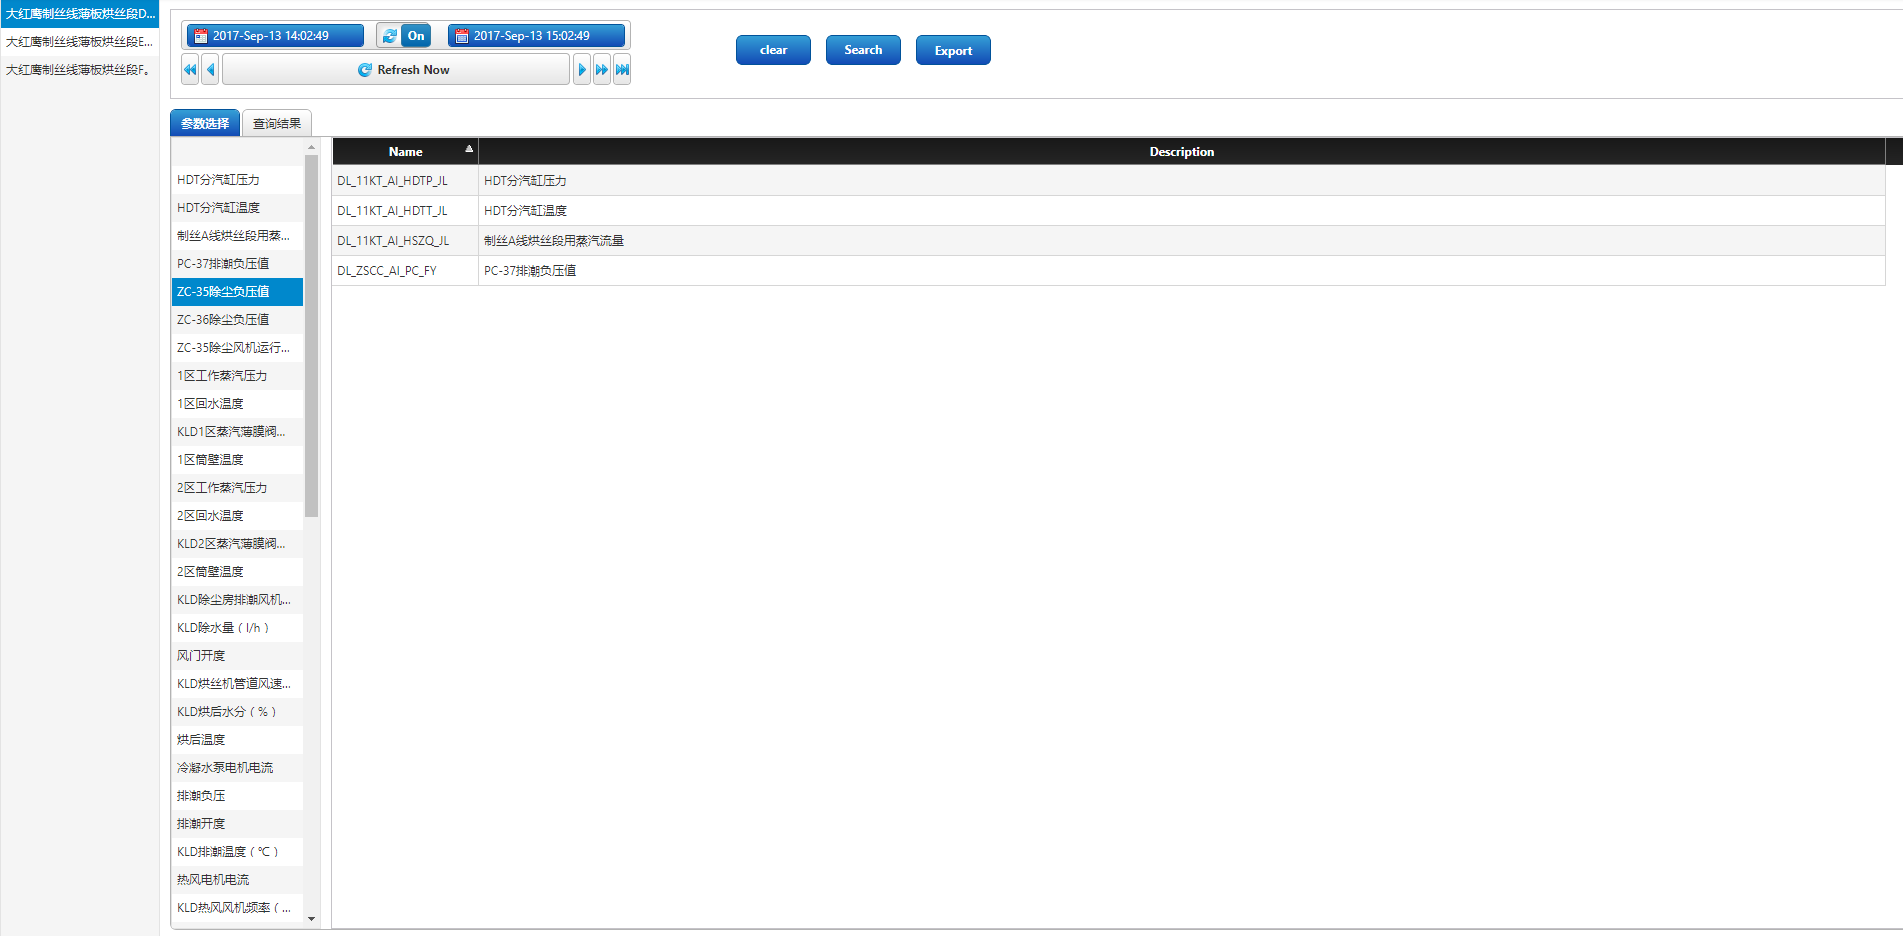Jump back fast with the double-left arrow
1903x936 pixels.
pyautogui.click(x=190, y=70)
